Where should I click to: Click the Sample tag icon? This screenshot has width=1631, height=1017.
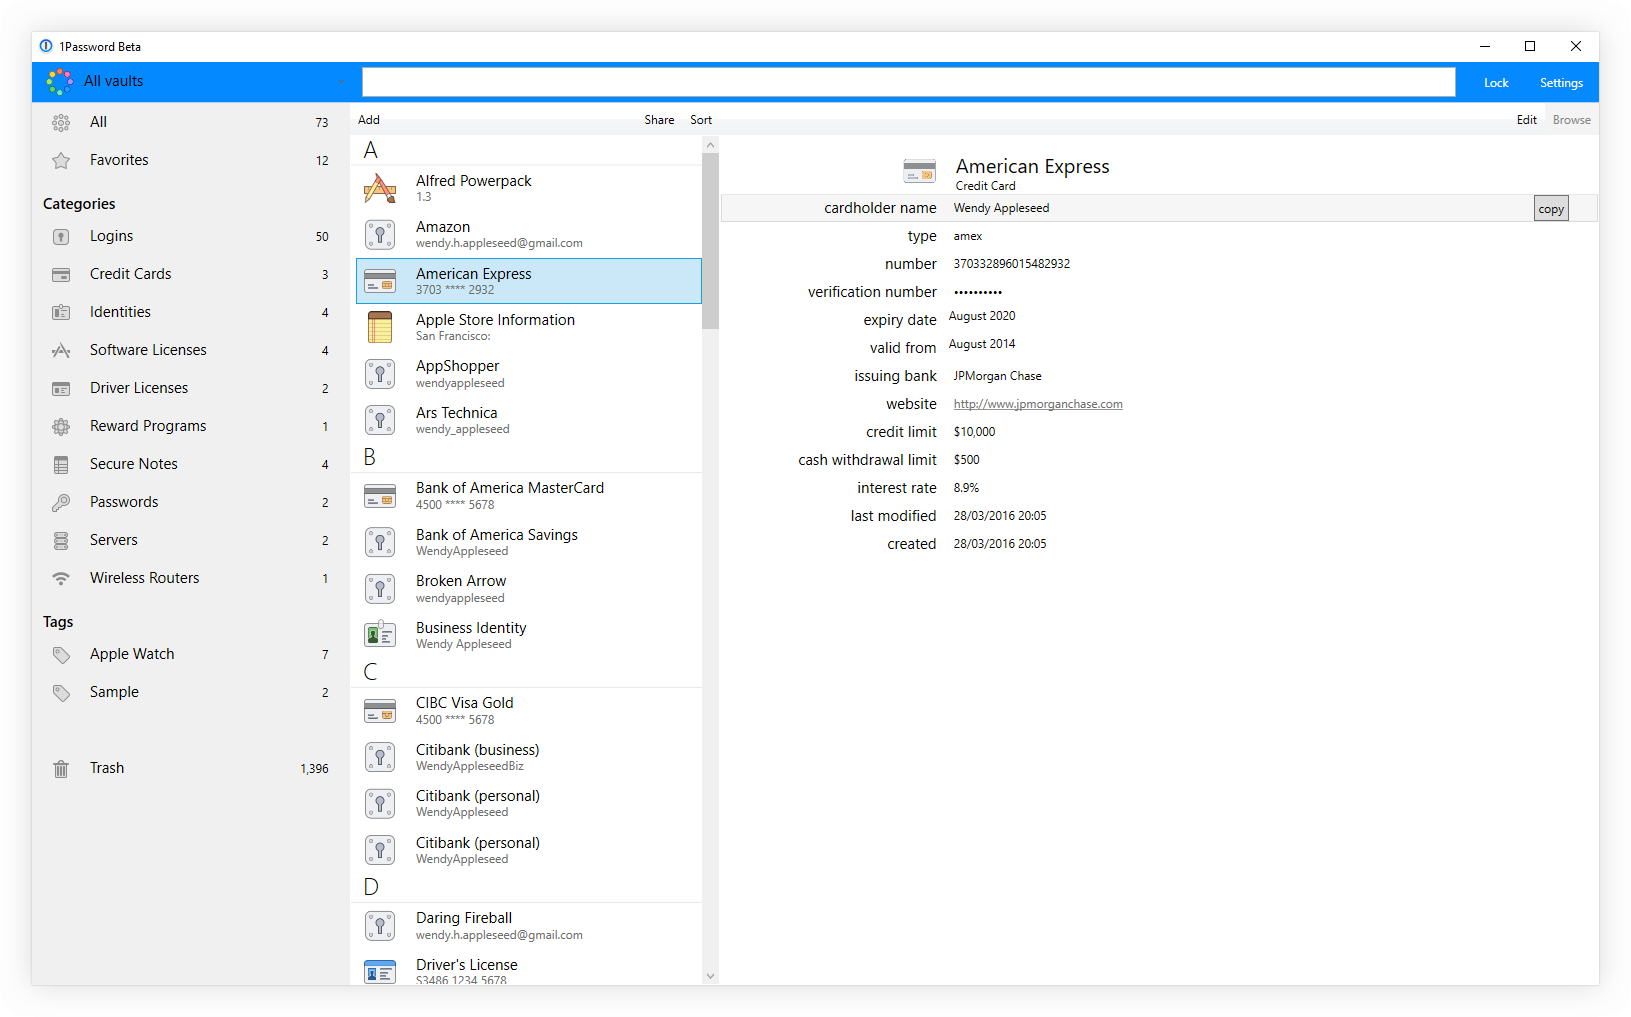61,693
